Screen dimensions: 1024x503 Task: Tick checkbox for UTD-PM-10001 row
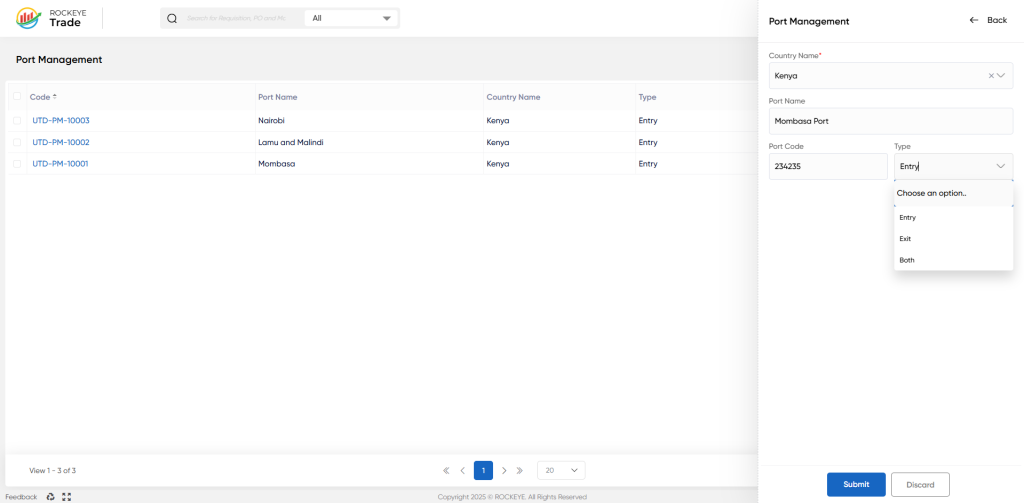click(17, 163)
